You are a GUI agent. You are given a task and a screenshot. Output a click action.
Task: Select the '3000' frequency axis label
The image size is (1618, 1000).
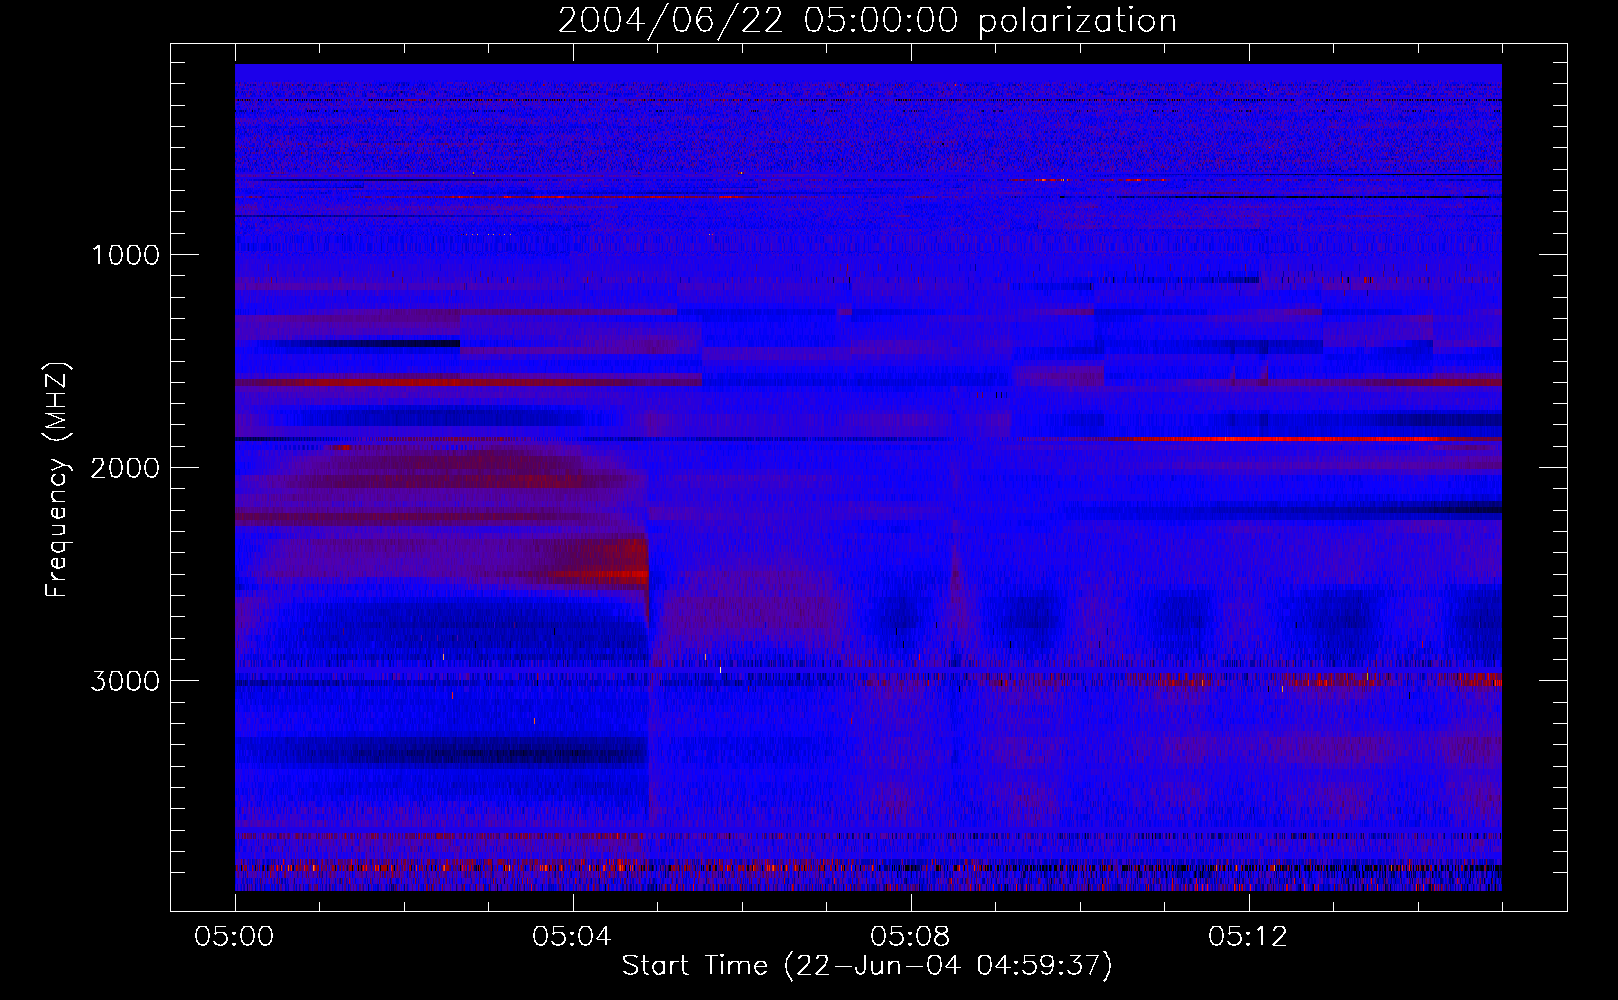125,681
